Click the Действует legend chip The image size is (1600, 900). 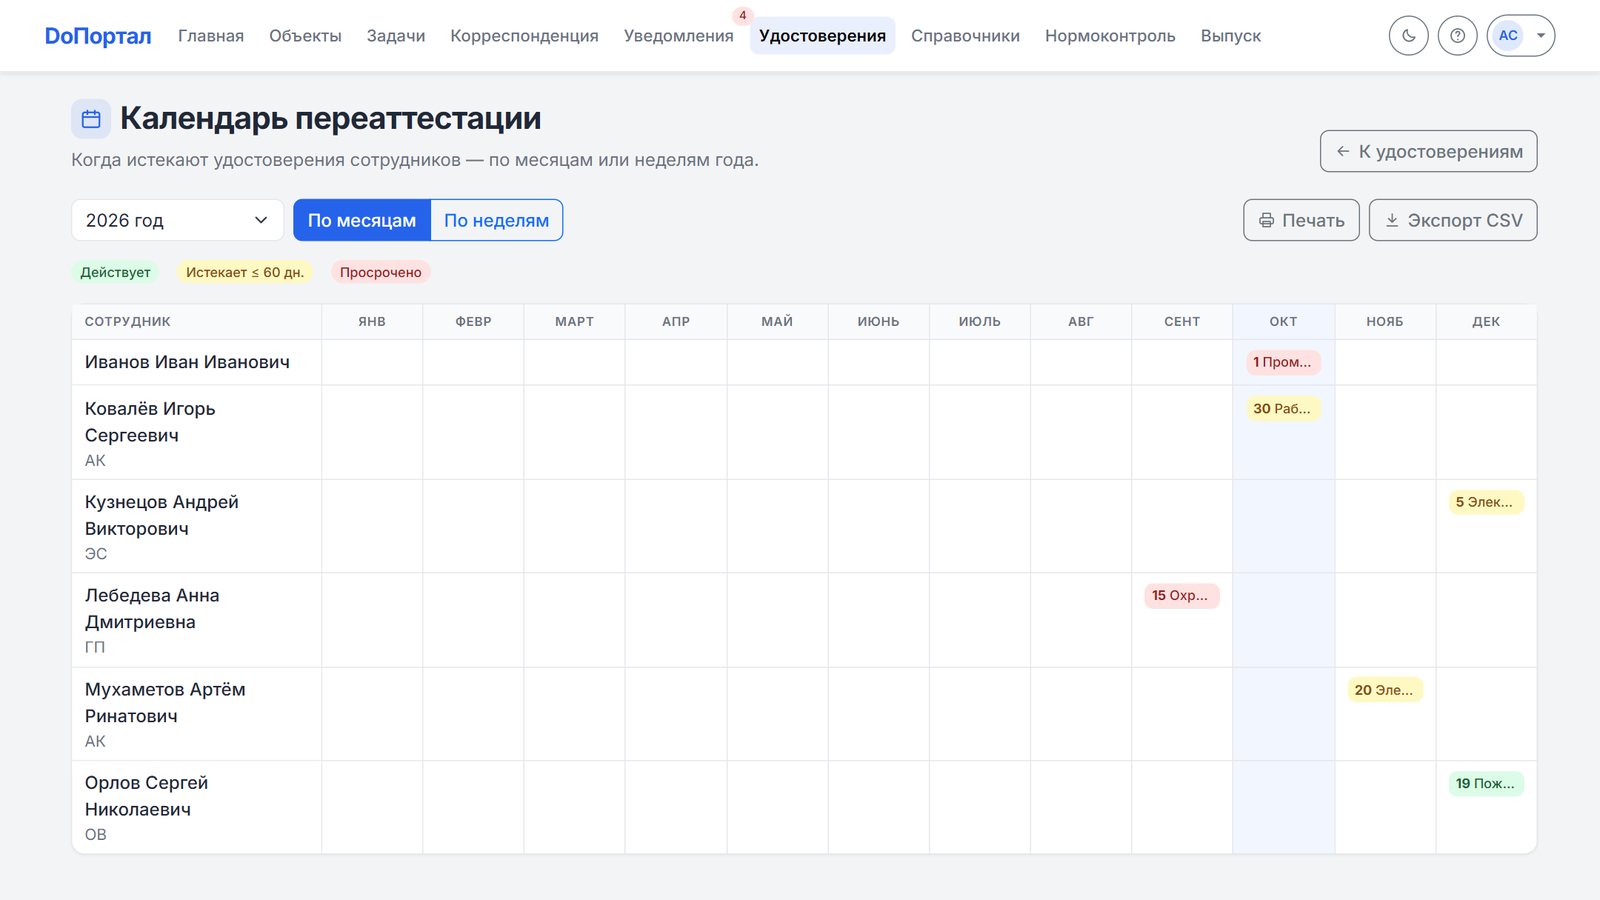click(115, 272)
